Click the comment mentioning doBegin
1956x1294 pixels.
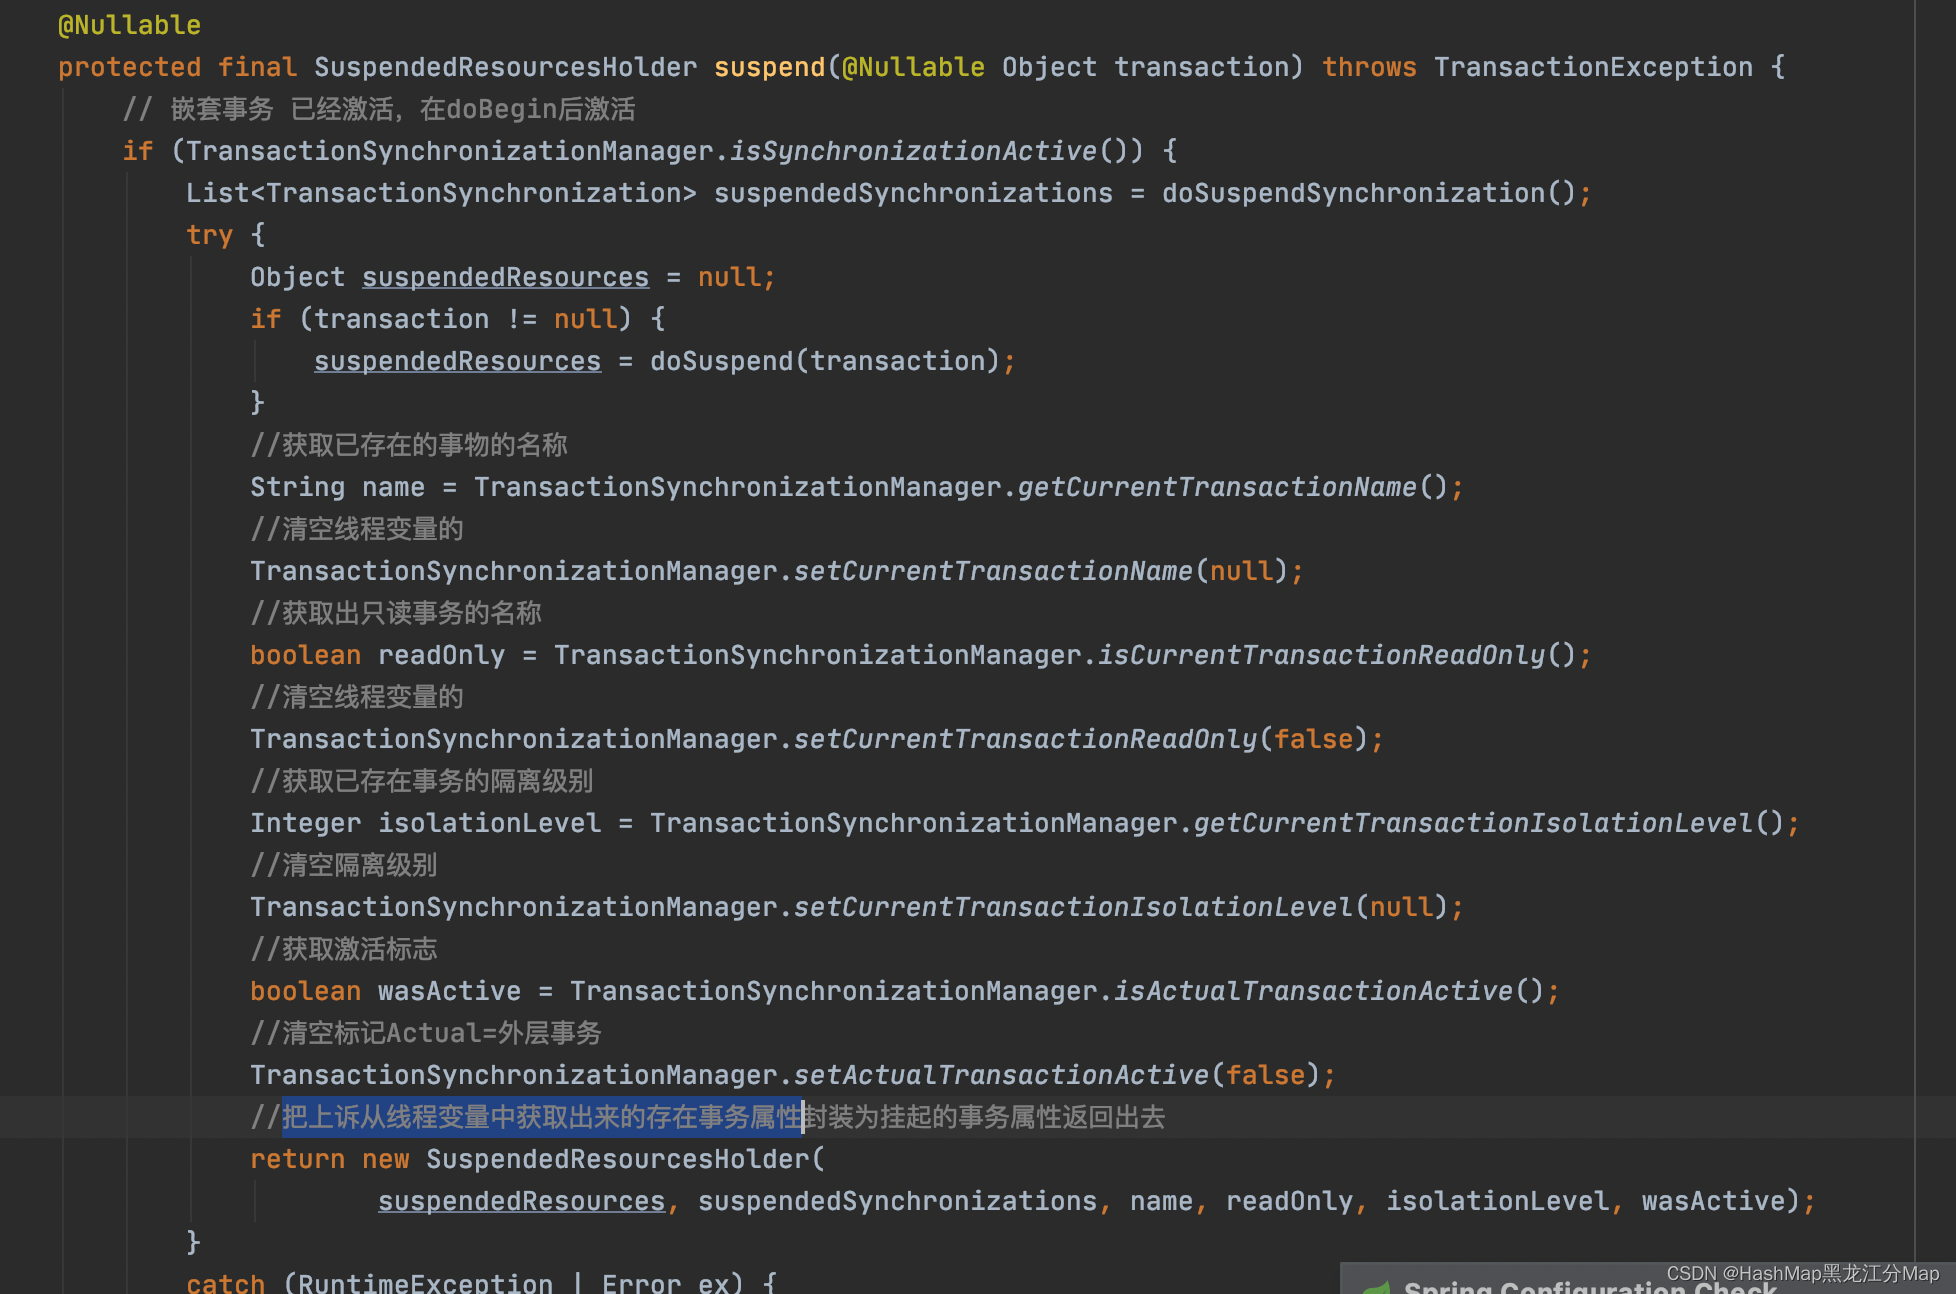point(378,109)
